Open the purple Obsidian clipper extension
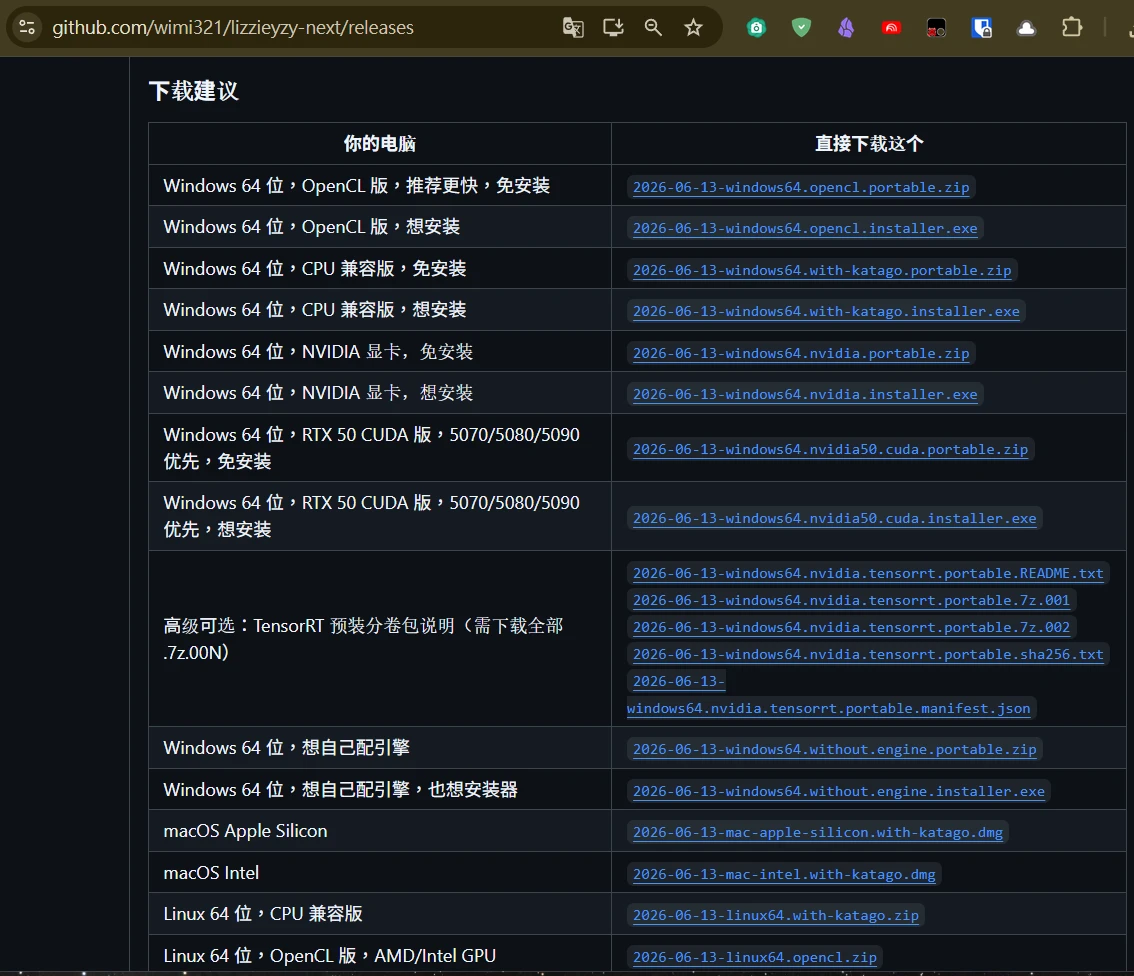 (x=846, y=28)
